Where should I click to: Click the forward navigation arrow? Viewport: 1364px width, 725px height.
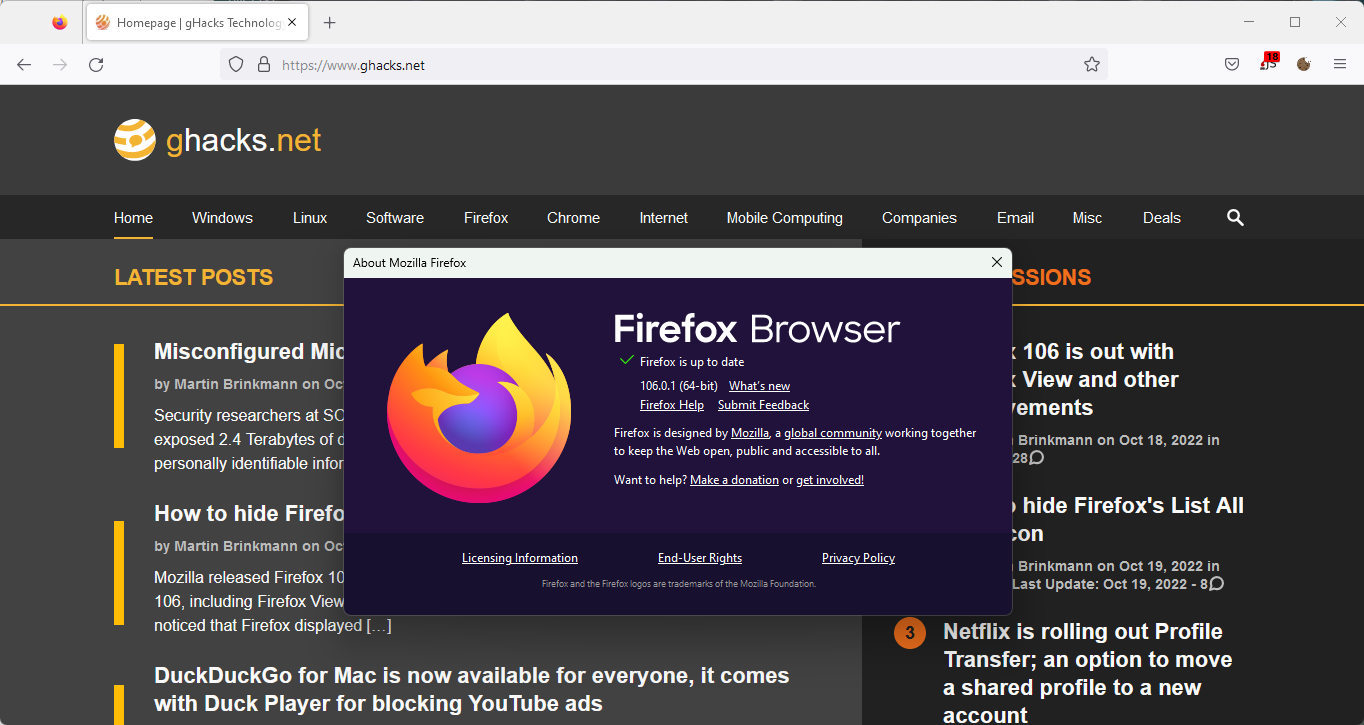(60, 64)
